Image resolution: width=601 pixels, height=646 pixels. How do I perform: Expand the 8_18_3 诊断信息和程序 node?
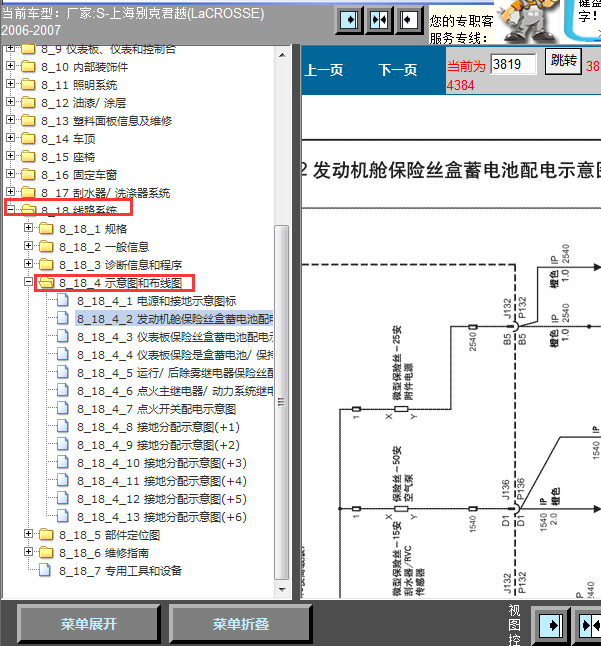(28, 263)
